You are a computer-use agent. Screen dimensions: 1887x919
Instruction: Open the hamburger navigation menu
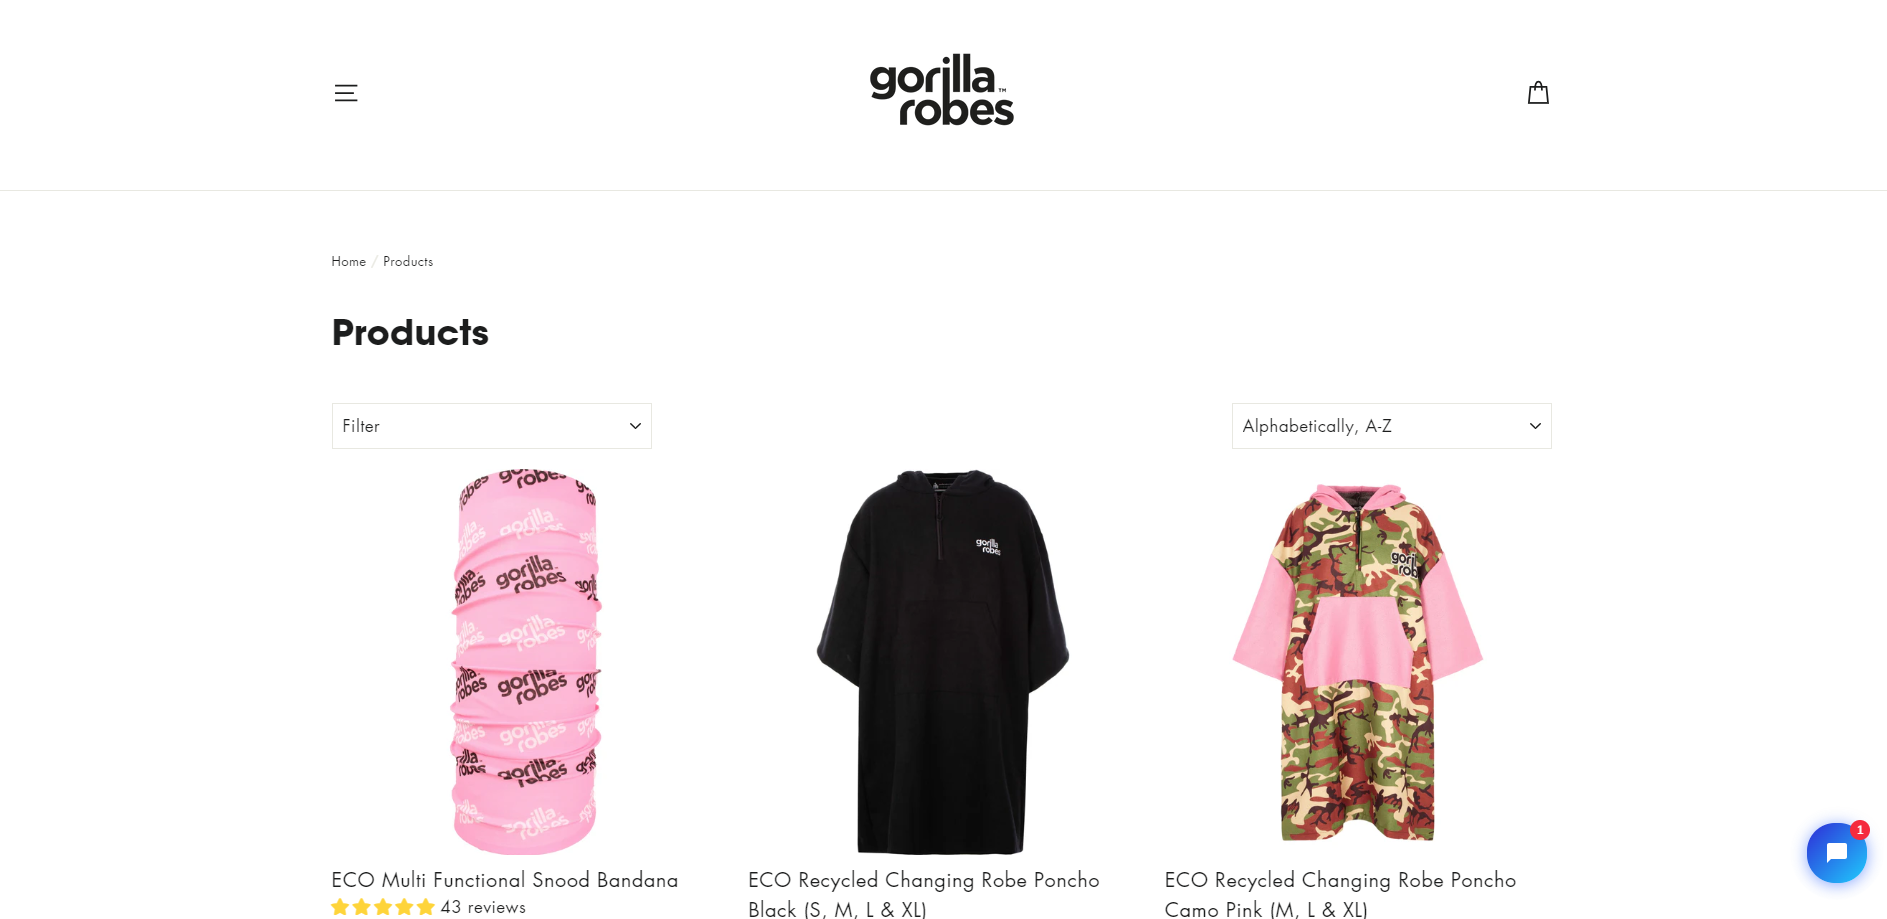point(346,93)
